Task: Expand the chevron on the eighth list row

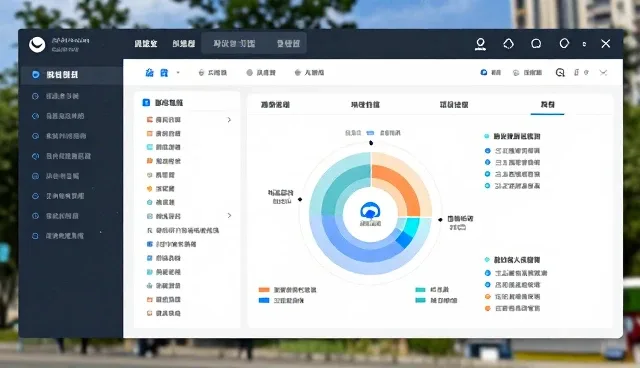Action: pos(229,216)
